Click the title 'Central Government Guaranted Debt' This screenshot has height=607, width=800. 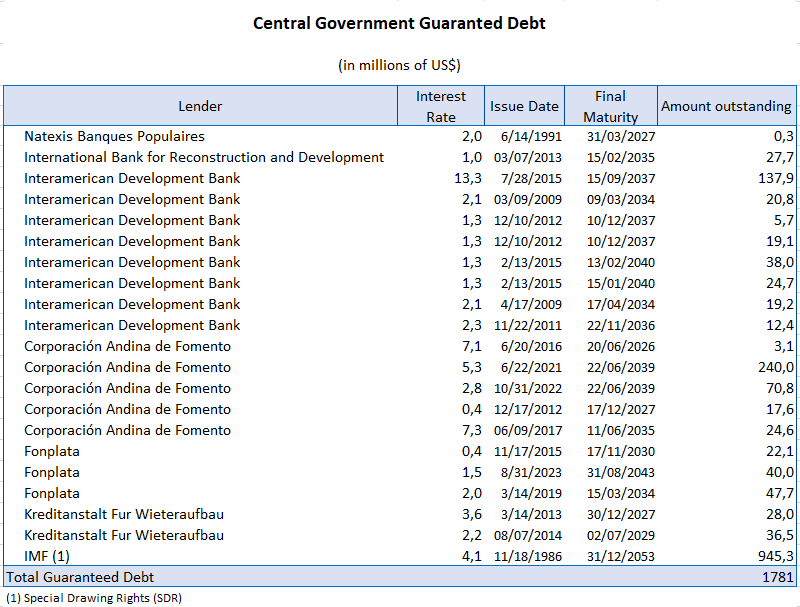399,23
